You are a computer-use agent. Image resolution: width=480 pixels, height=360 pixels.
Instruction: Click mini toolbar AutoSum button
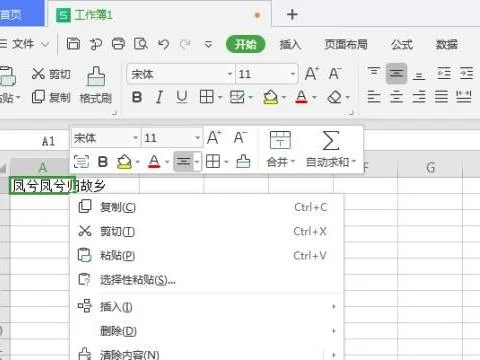331,149
